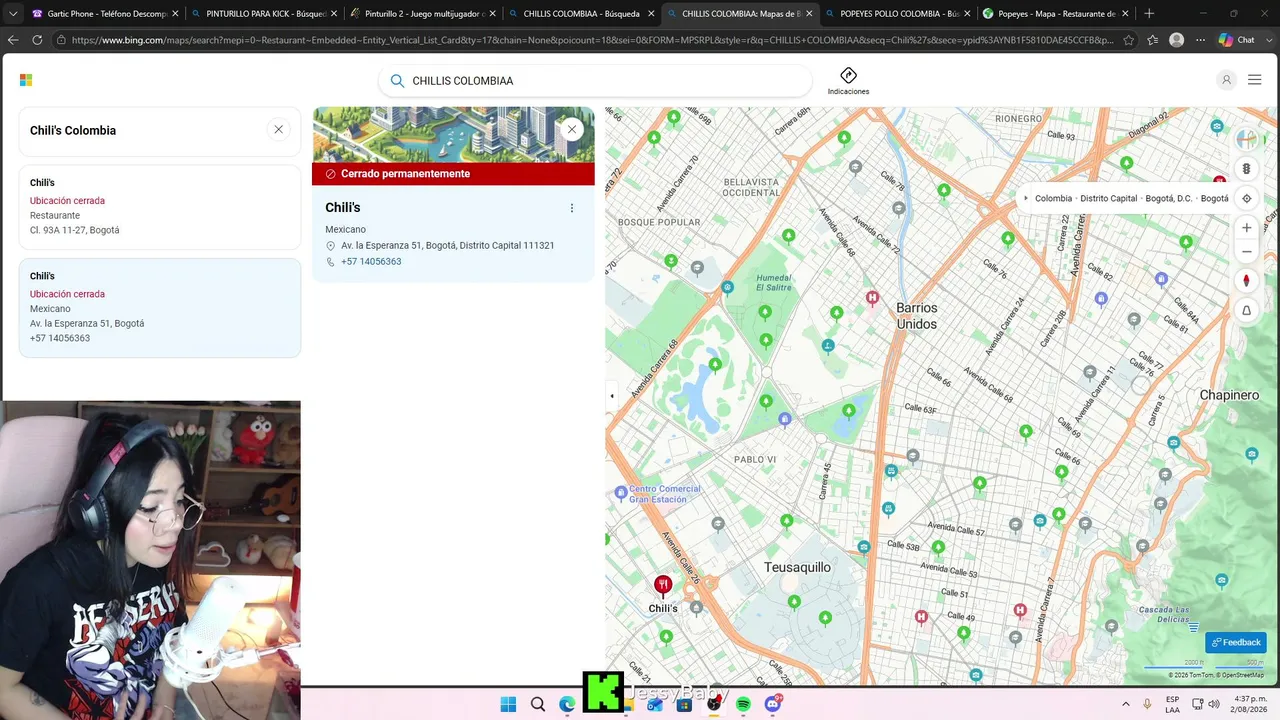Close the Chili's detail card
Viewport: 1280px width, 720px height.
[x=572, y=129]
